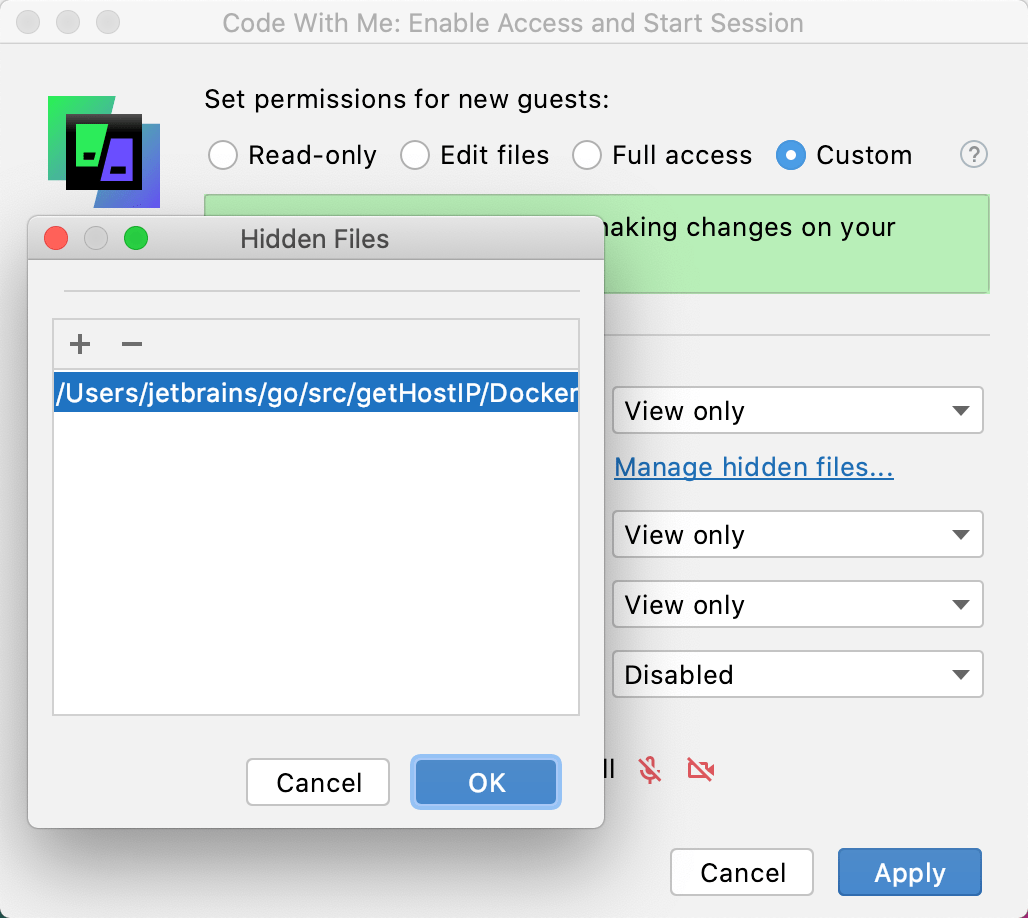Expand the middle View only dropdown

coord(797,534)
